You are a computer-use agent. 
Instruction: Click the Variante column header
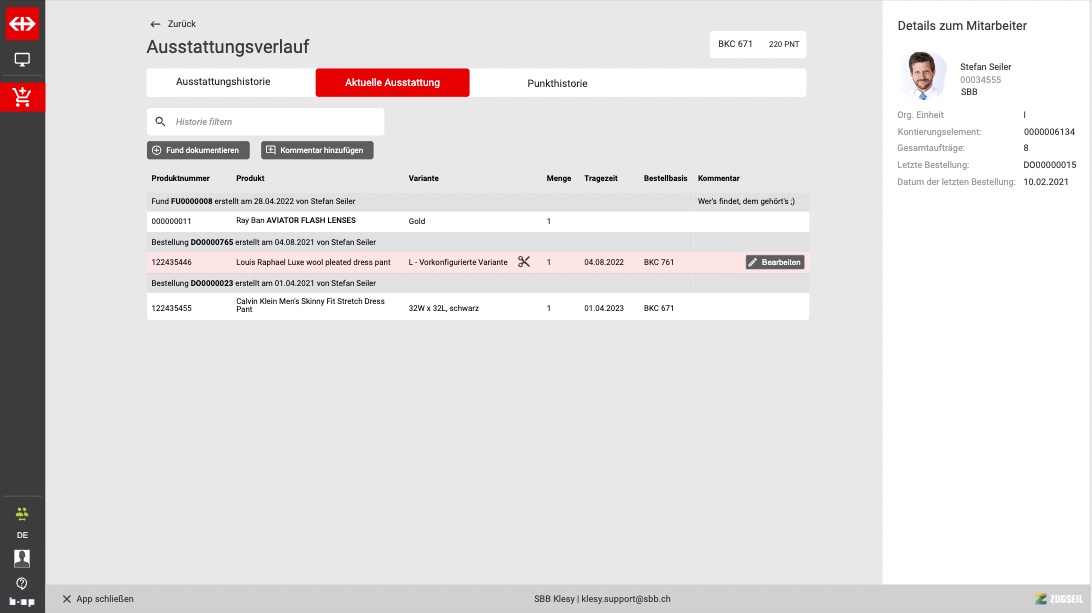click(x=423, y=178)
